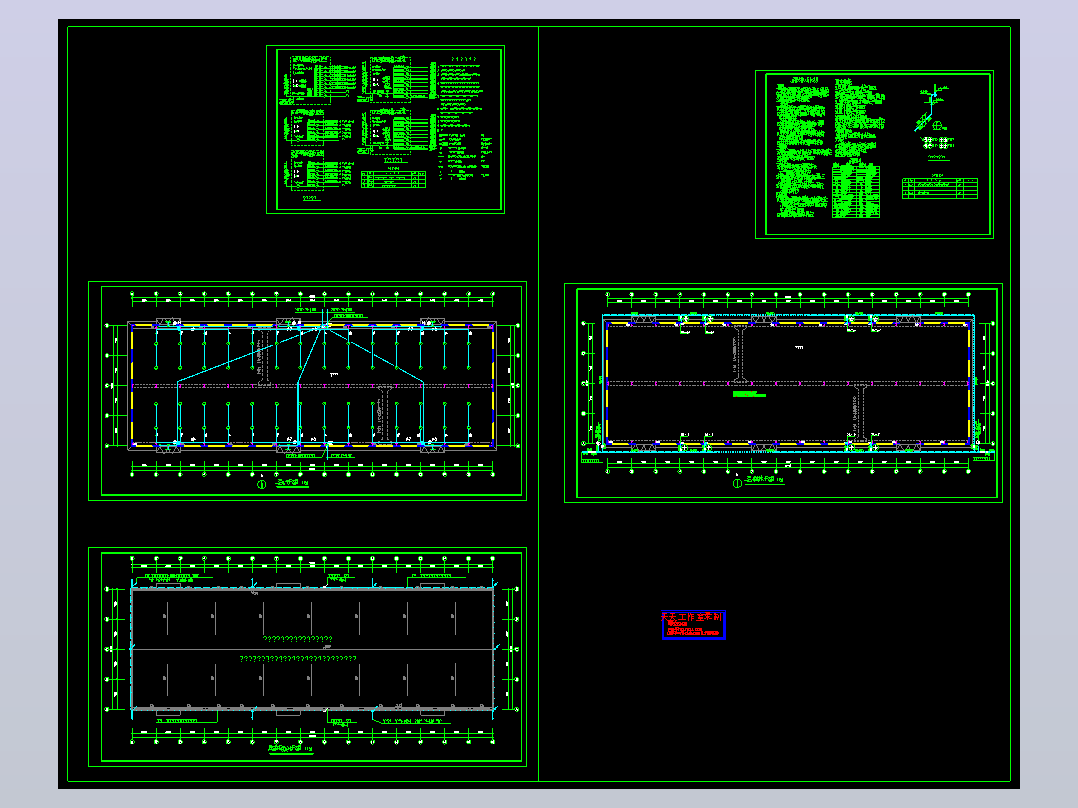The width and height of the screenshot is (1078, 808).
Task: Select the cyan wiring floor plan sheet
Action: (307, 391)
